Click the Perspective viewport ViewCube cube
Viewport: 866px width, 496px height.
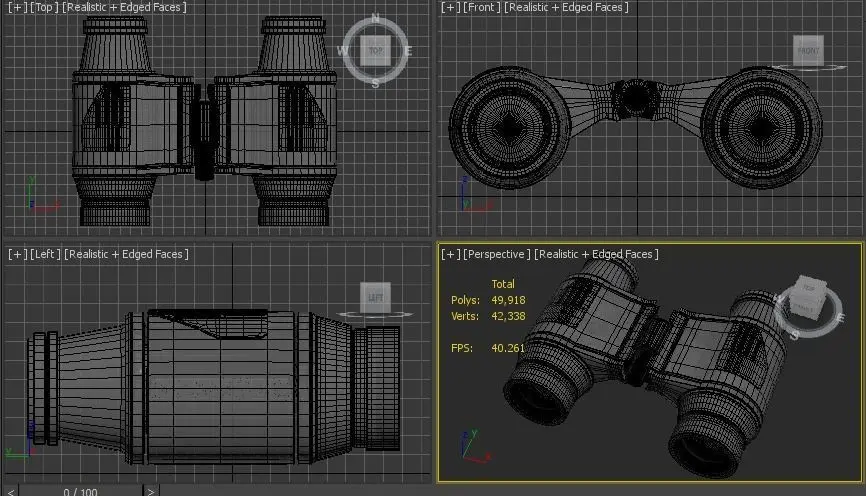click(807, 298)
